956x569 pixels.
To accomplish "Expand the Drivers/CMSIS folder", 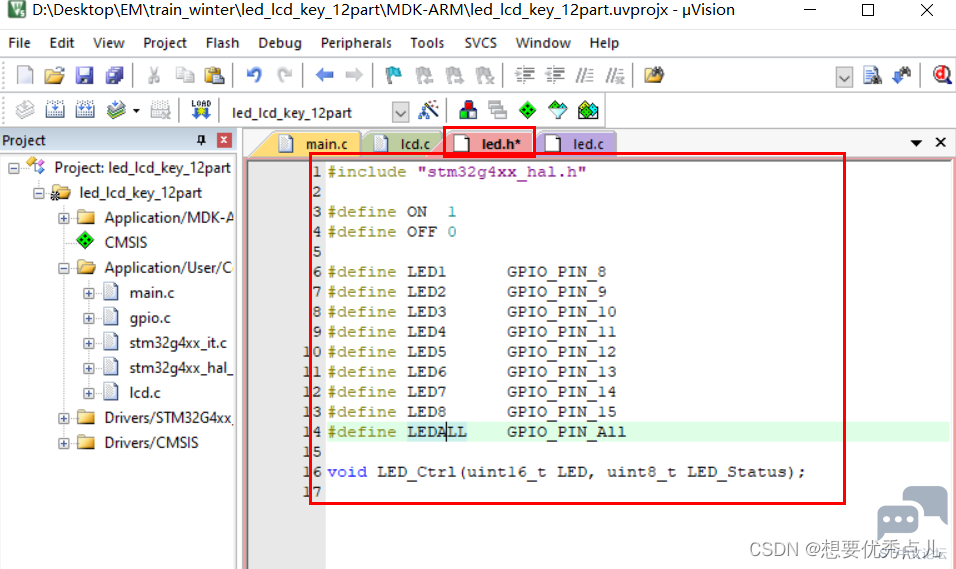I will point(63,443).
